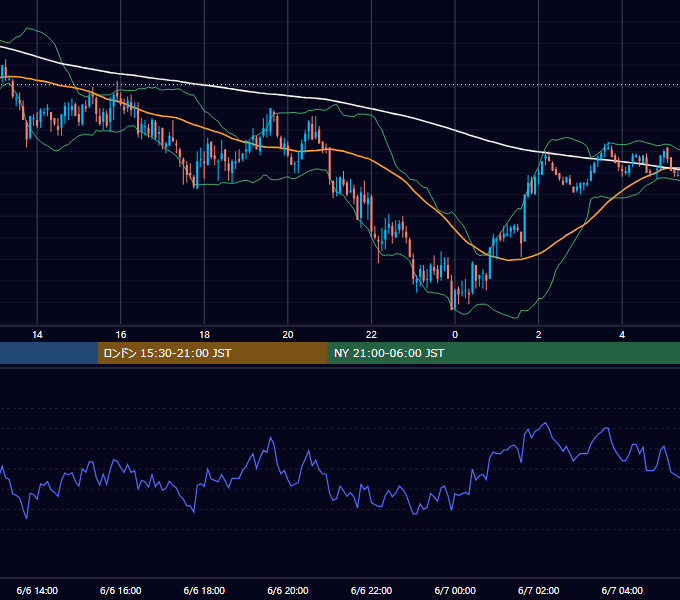The height and width of the screenshot is (600, 680).
Task: Click the 6/6 14:00 date label
Action: [x=37, y=590]
